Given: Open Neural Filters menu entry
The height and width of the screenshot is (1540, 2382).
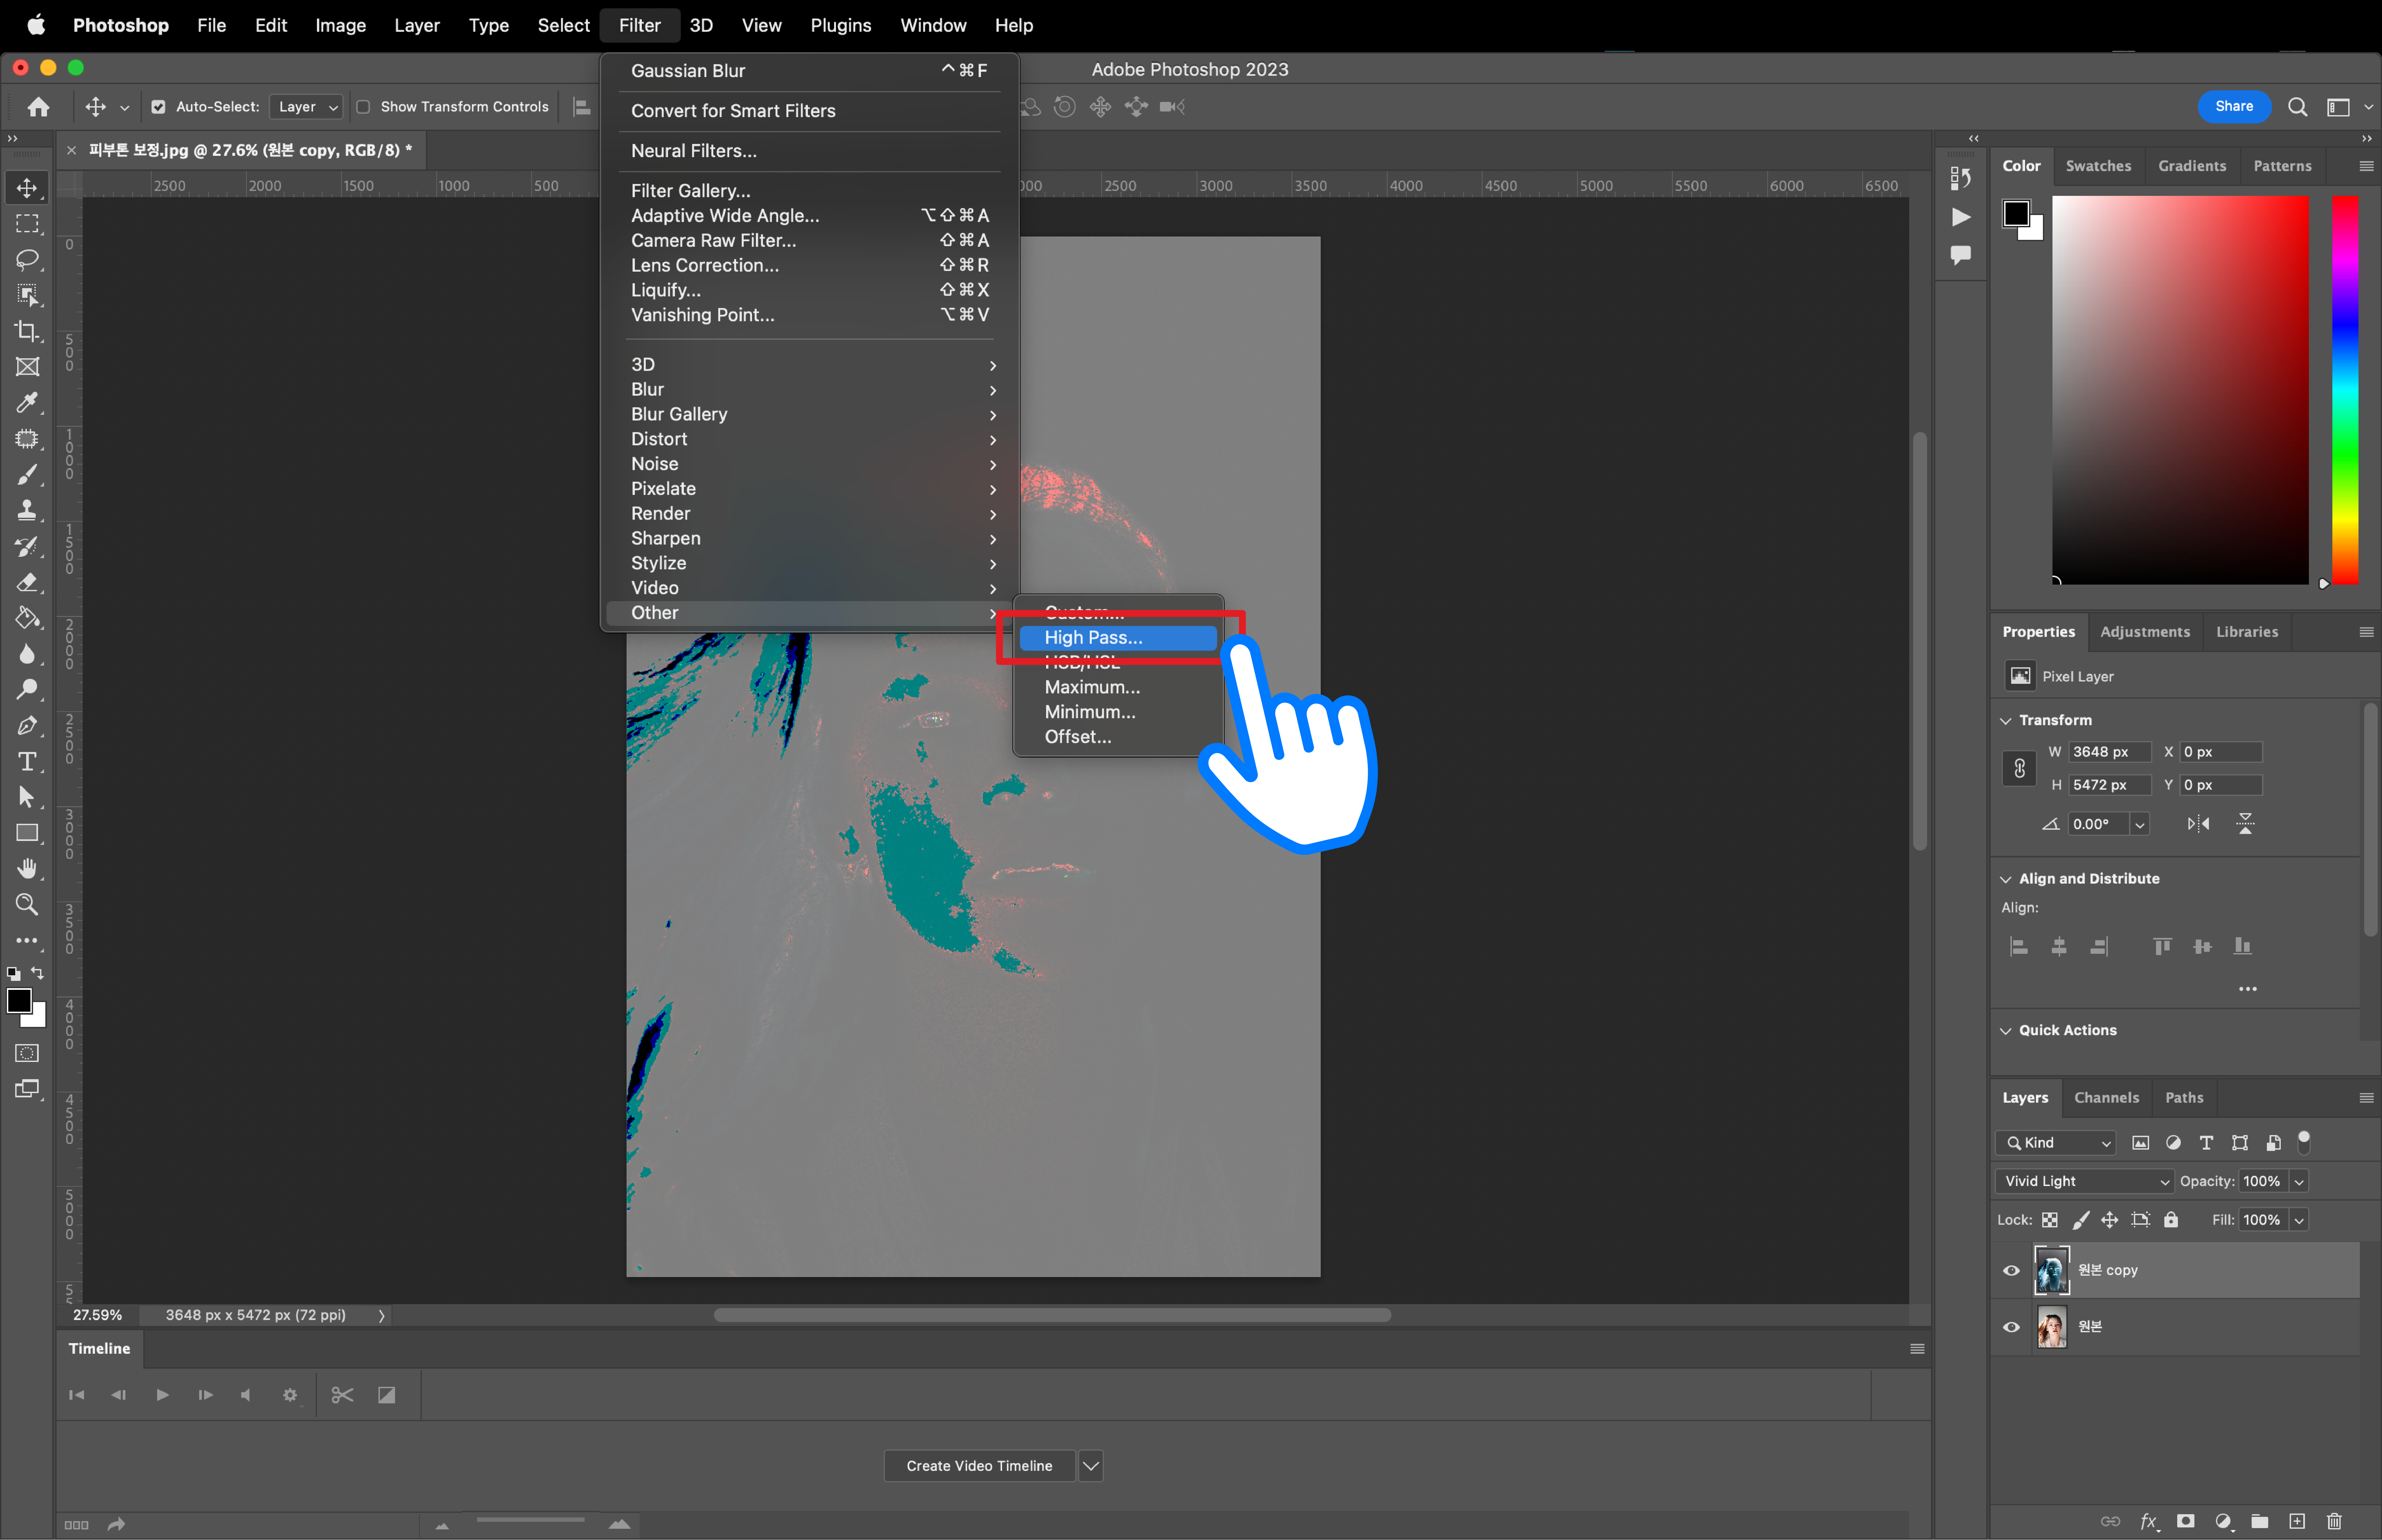Looking at the screenshot, I should tap(810, 151).
